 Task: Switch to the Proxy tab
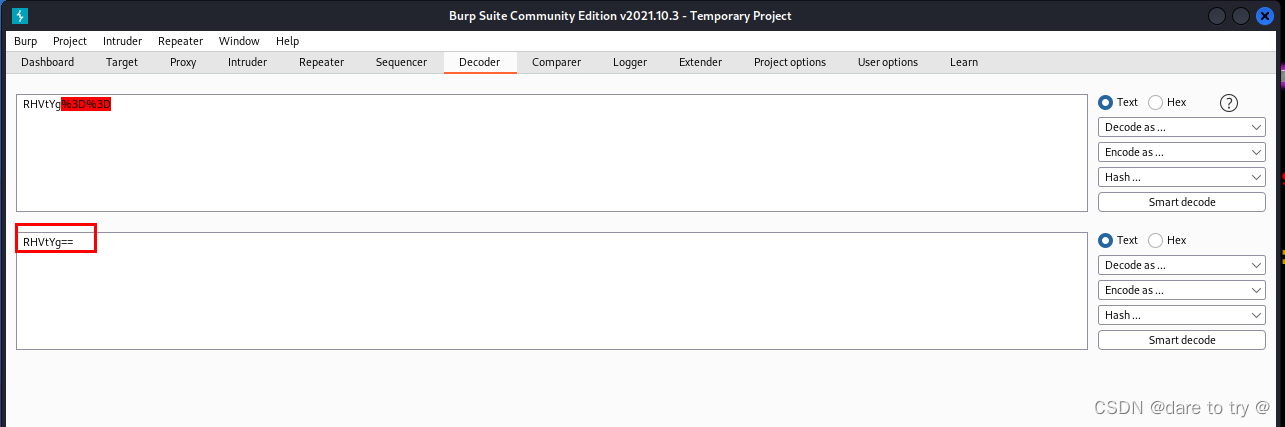(x=183, y=62)
